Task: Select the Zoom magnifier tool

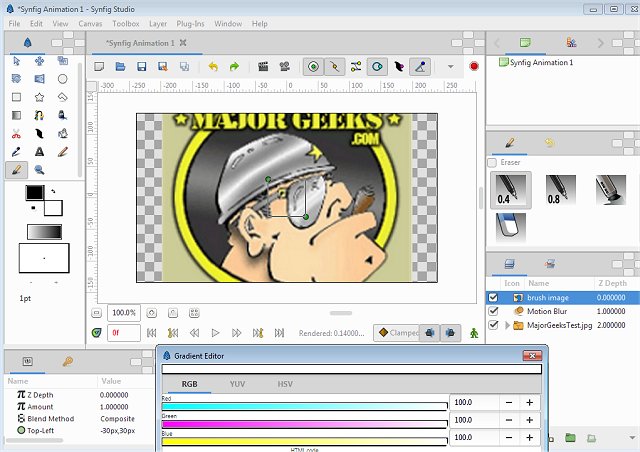Action: point(39,170)
